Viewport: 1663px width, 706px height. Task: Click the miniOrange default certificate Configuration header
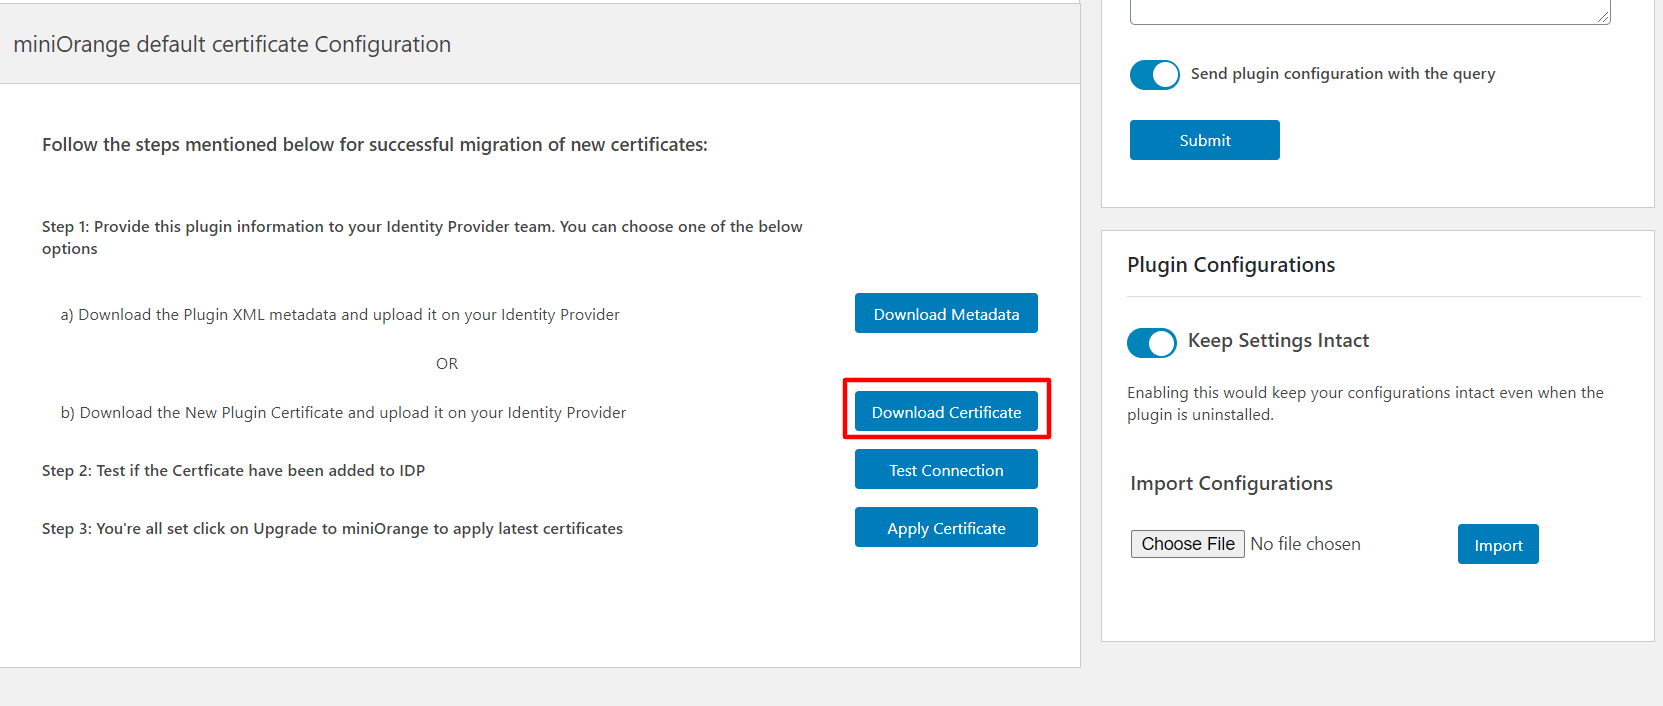(x=232, y=45)
